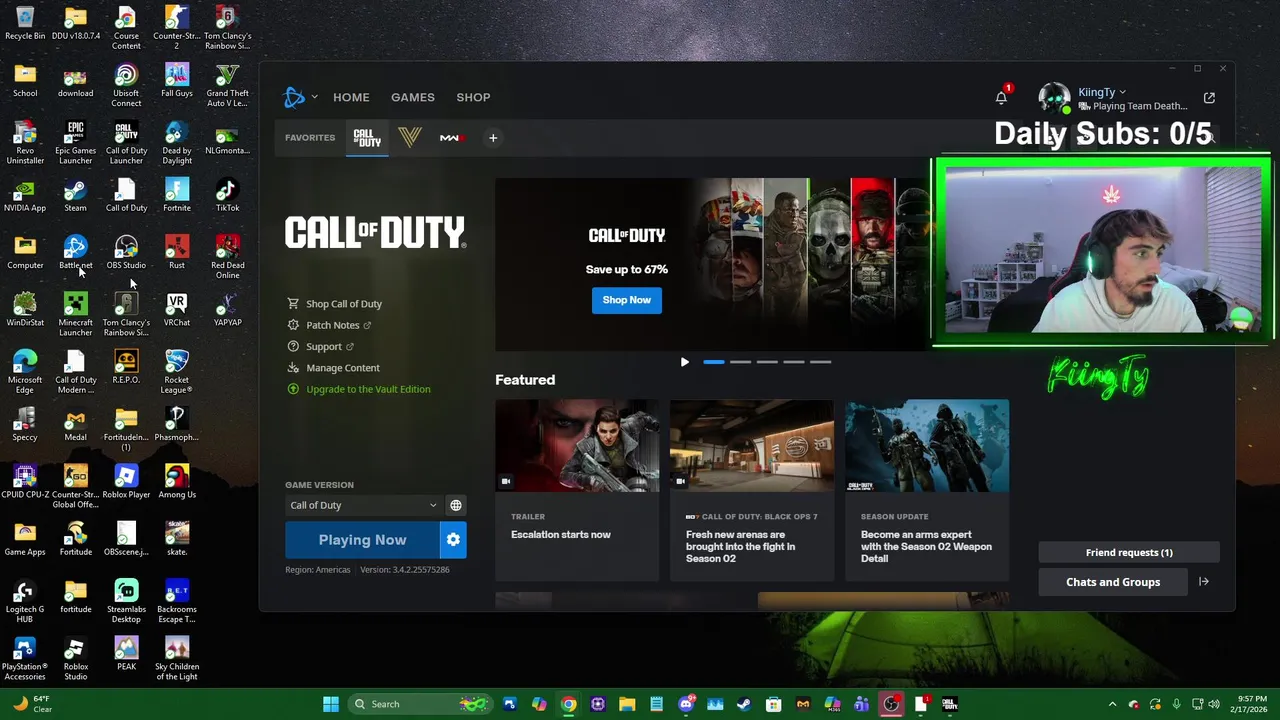Select the Steam desktop icon
Screen dimensions: 1280x720
point(76,195)
